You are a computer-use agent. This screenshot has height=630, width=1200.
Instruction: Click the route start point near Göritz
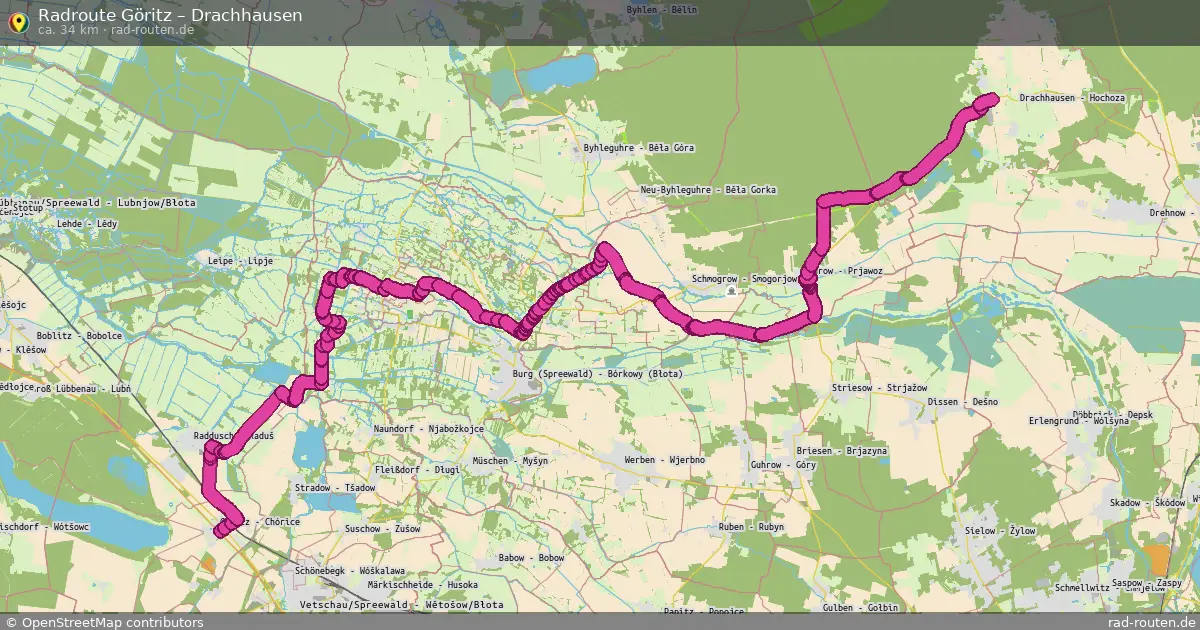click(222, 529)
